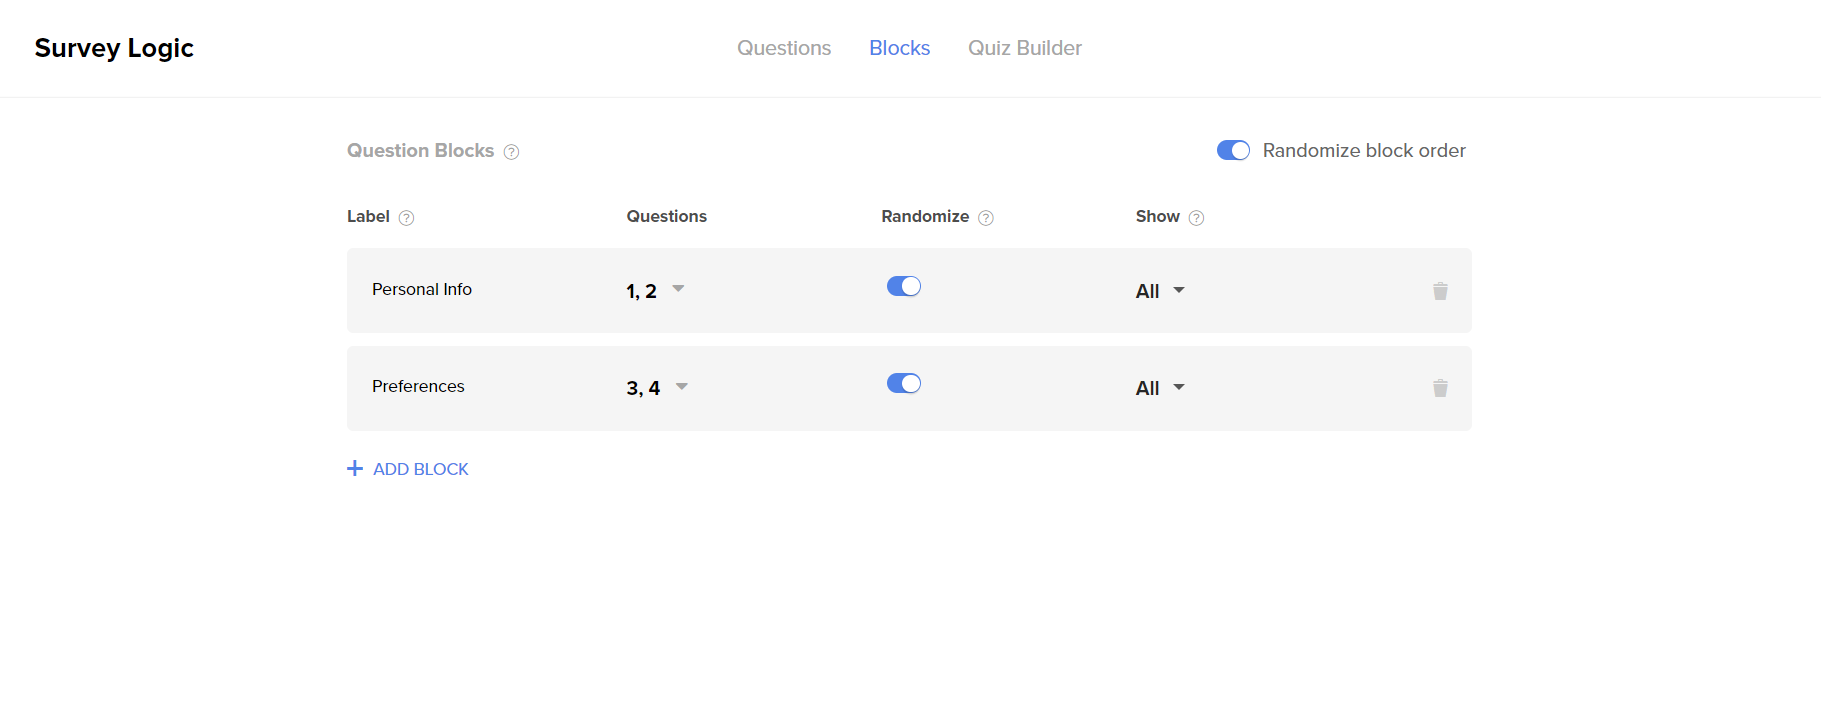Viewport: 1821px width, 721px height.
Task: Click the Preferences block label
Action: coord(418,386)
